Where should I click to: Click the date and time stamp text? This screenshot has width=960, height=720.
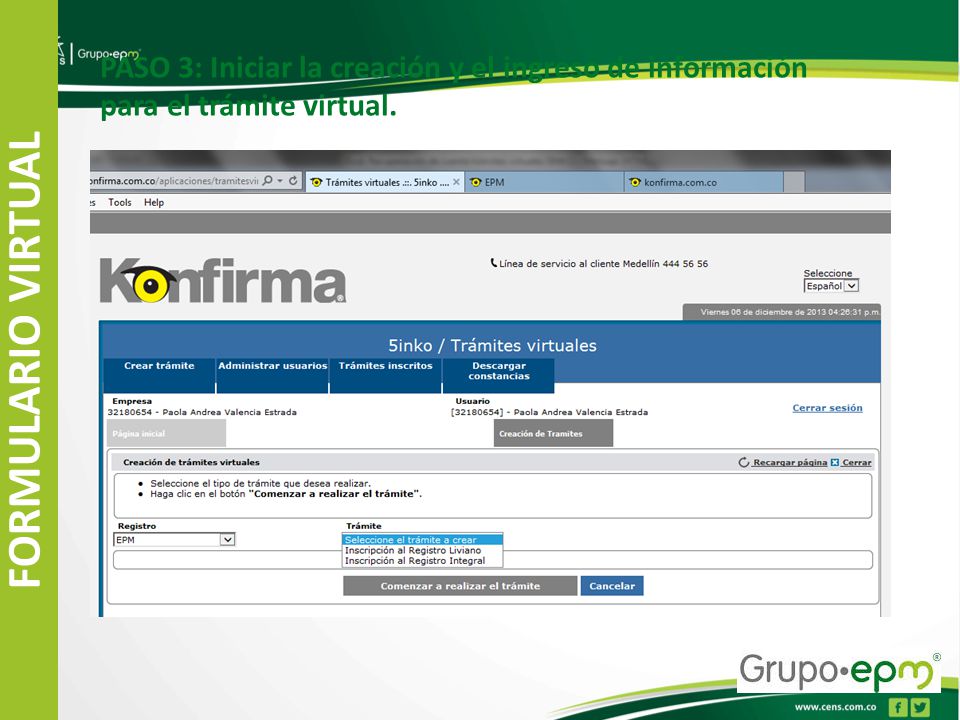[x=790, y=312]
